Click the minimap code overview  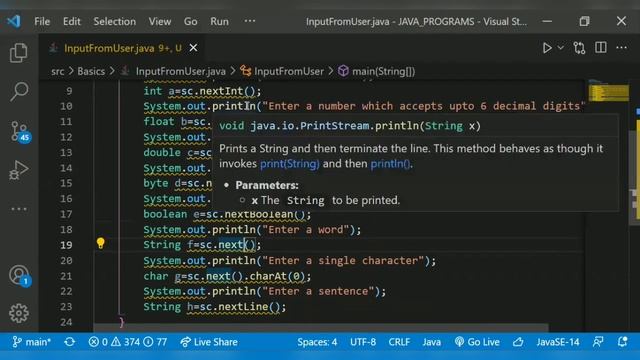click(608, 92)
